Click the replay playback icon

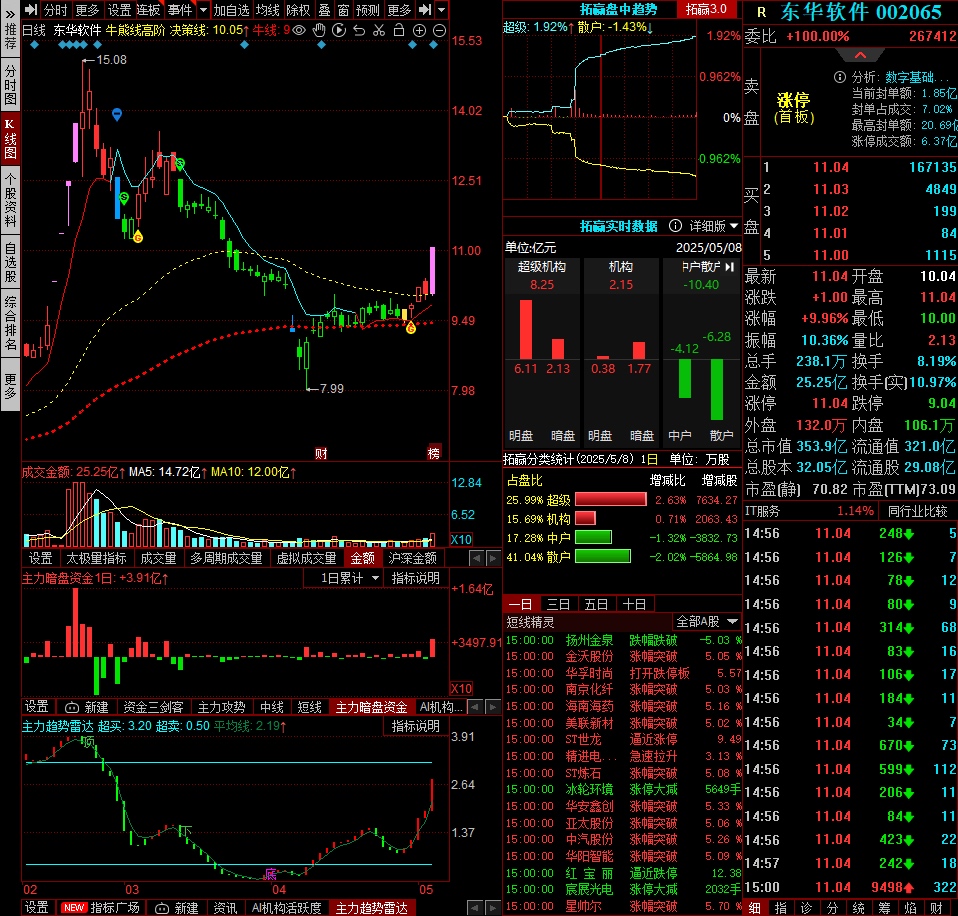click(x=339, y=30)
